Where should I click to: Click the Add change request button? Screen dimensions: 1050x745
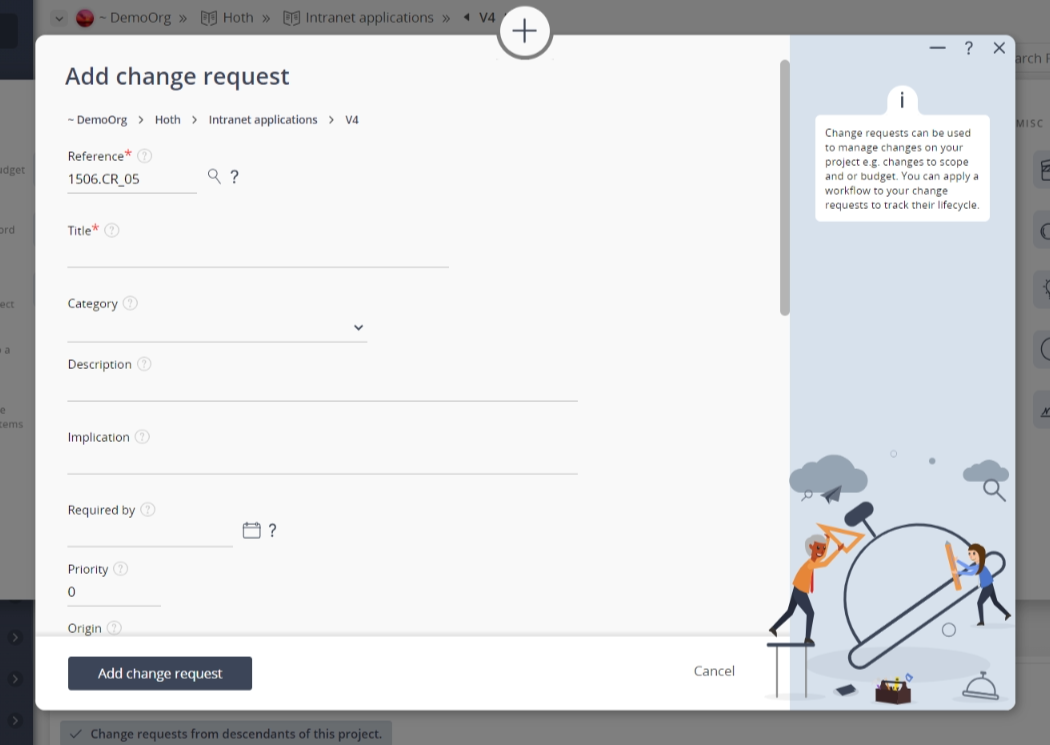[160, 673]
